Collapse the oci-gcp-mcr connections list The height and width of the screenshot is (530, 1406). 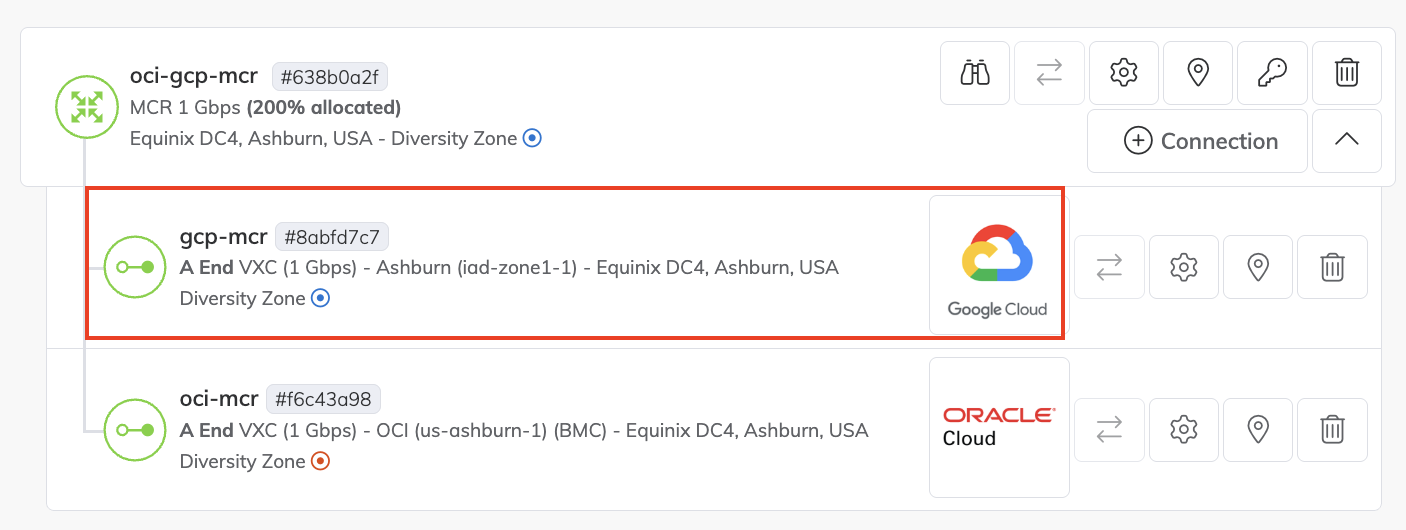click(1347, 141)
